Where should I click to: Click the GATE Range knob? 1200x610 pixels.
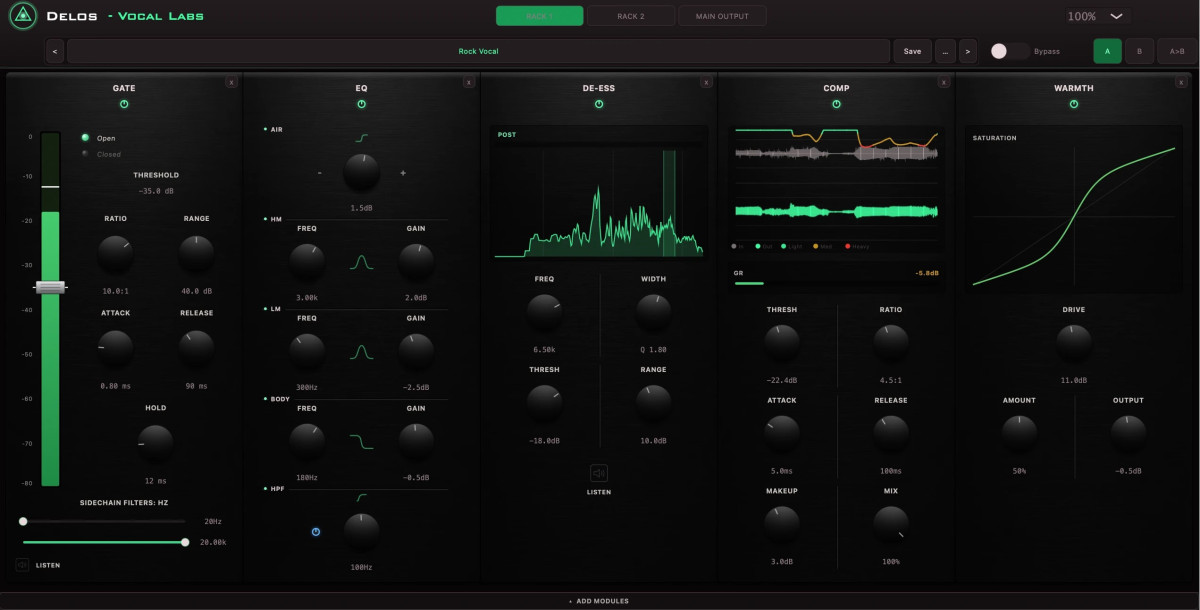(x=196, y=254)
